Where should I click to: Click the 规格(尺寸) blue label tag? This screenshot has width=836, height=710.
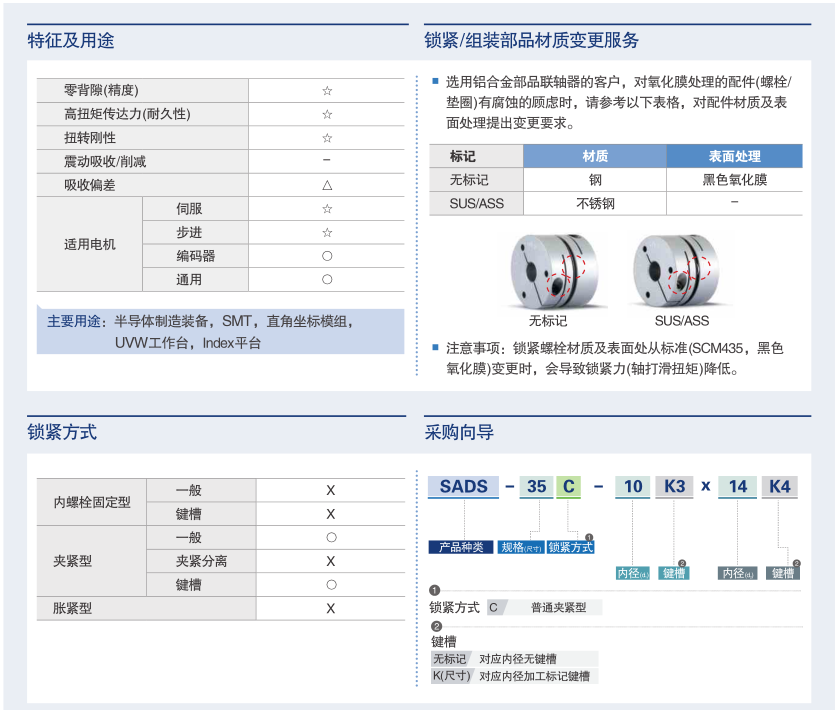(521, 547)
